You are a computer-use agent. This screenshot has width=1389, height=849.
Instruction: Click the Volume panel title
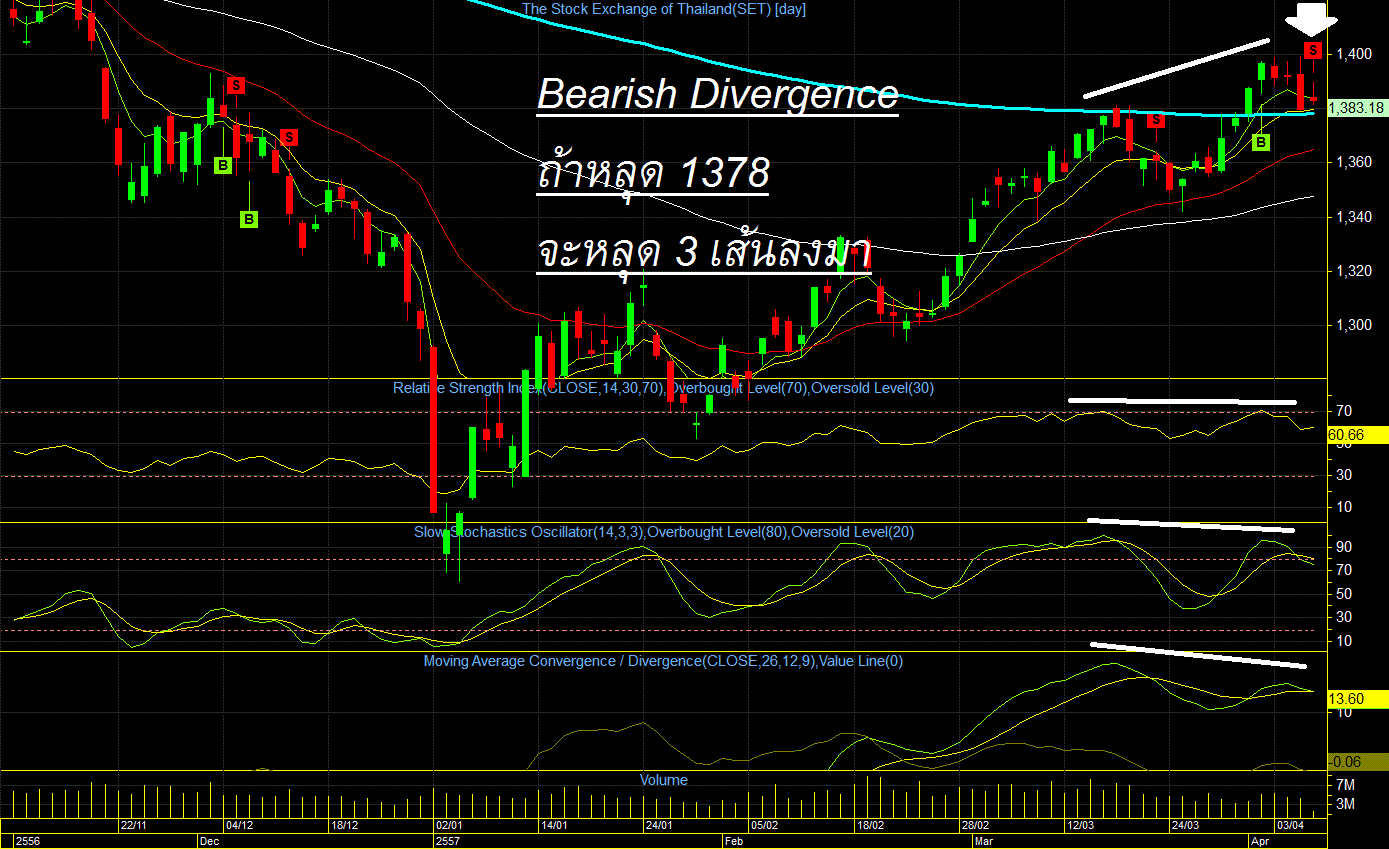(664, 780)
